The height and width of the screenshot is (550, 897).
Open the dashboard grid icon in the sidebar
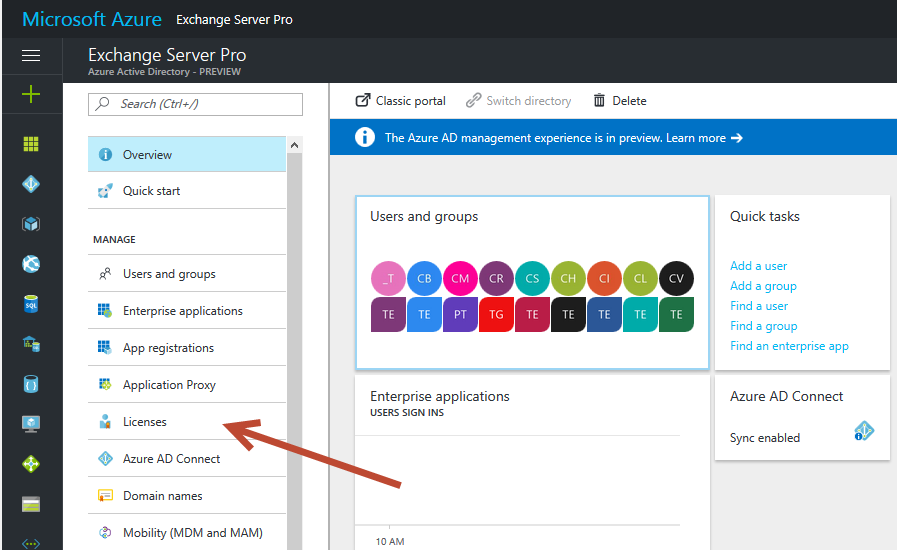click(31, 144)
